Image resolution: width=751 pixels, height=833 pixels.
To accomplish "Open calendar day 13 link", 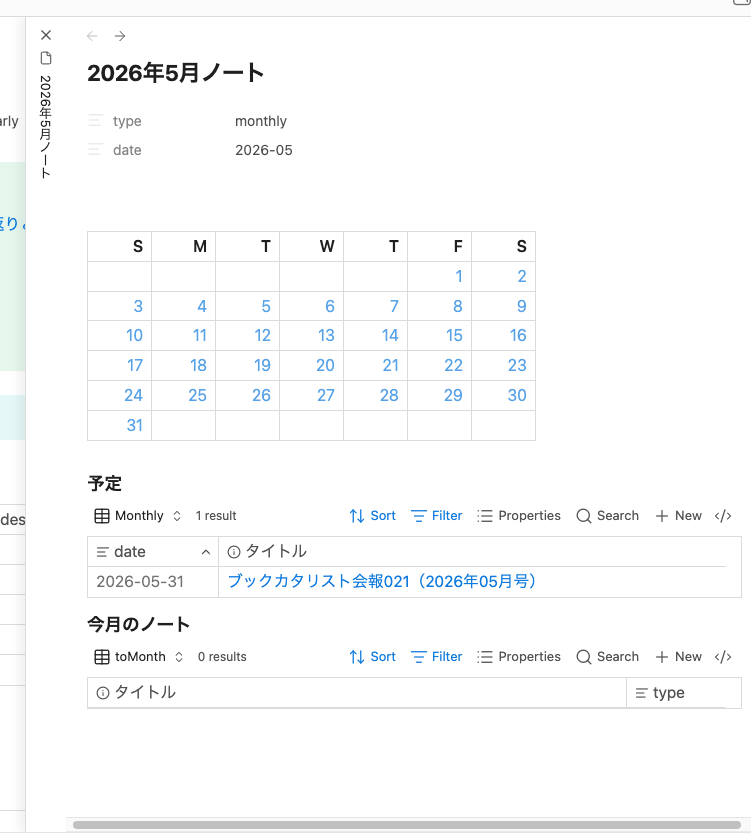I will [x=326, y=335].
